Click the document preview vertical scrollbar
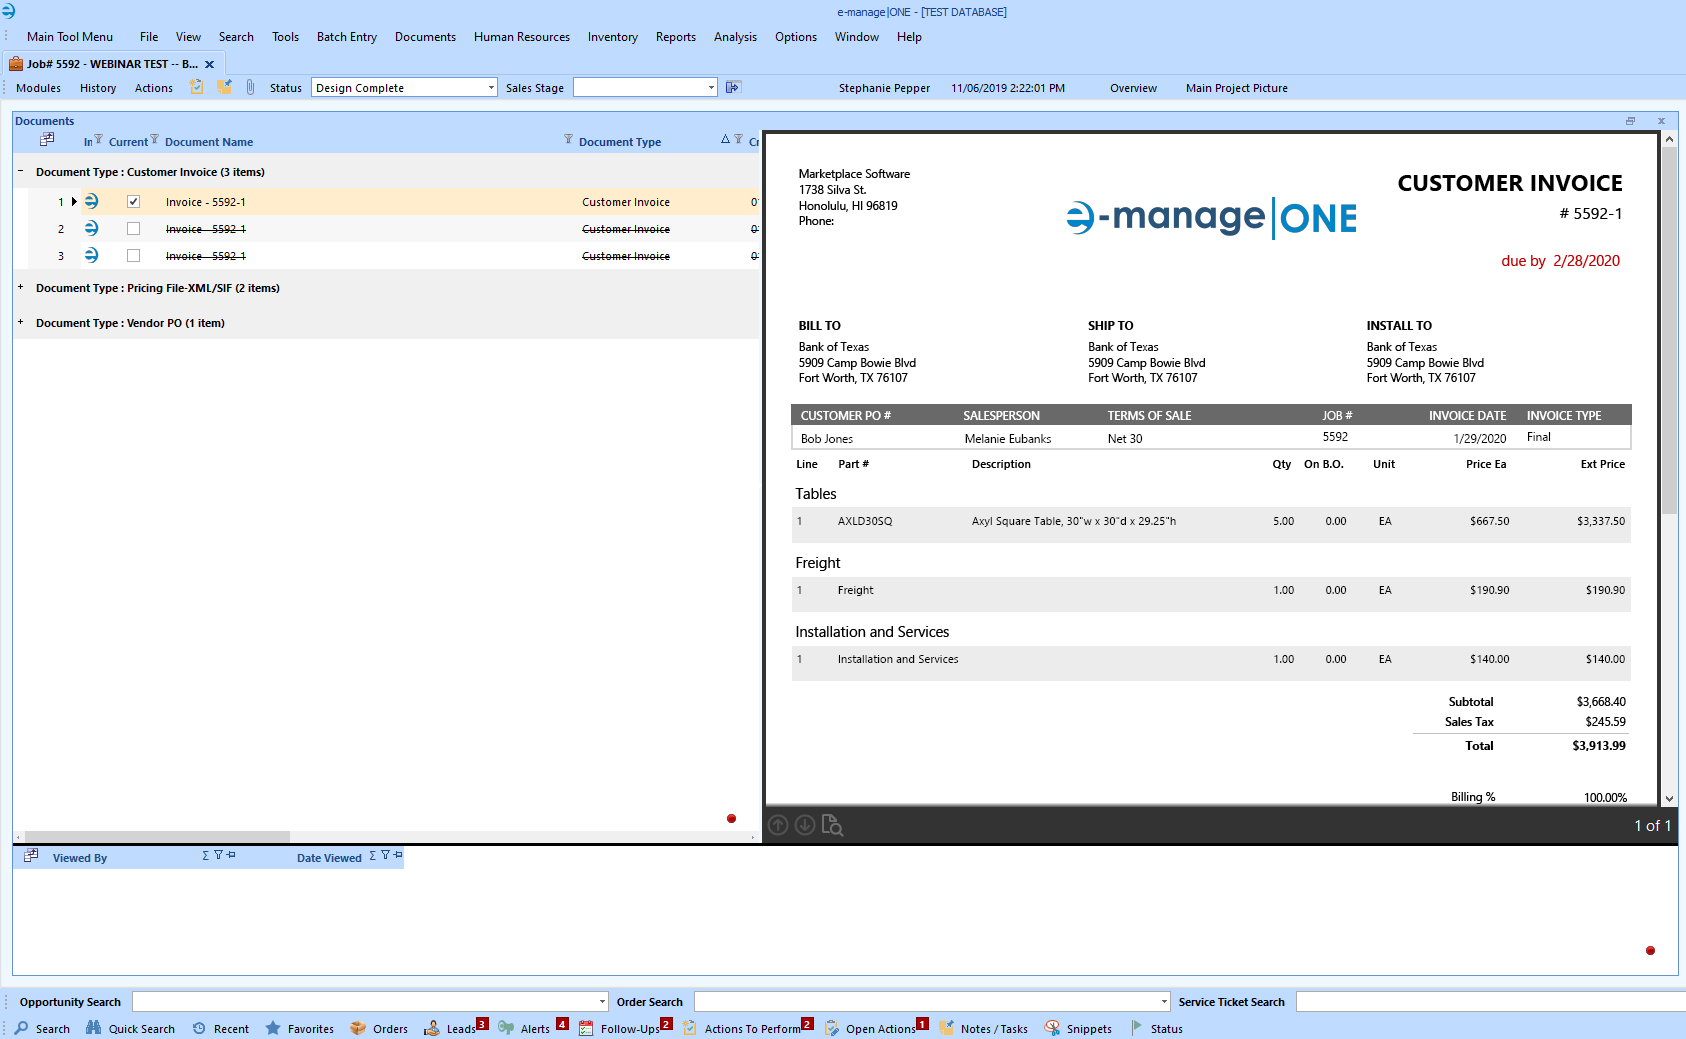Image resolution: width=1686 pixels, height=1039 pixels. pos(1669,330)
